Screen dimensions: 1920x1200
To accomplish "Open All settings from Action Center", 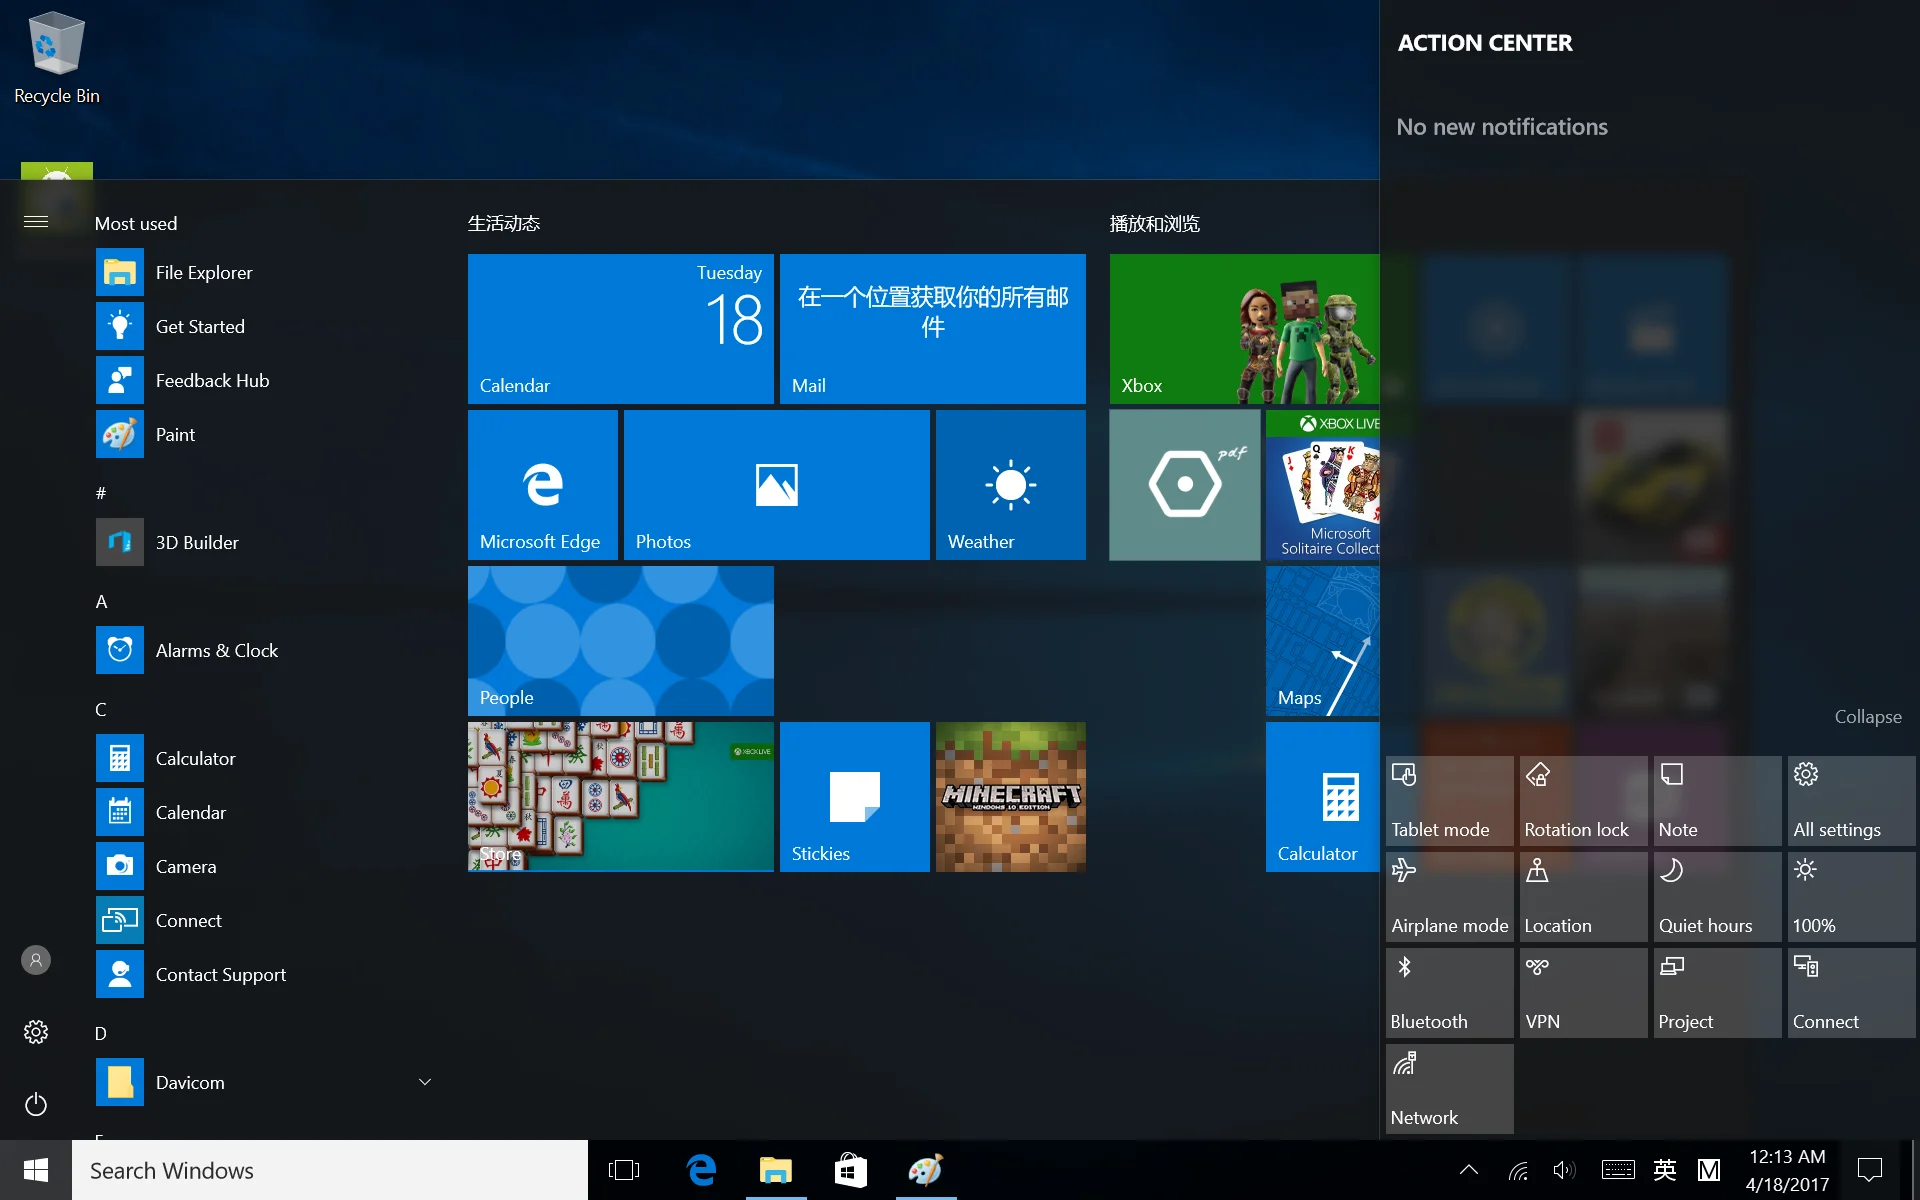I will (1850, 801).
